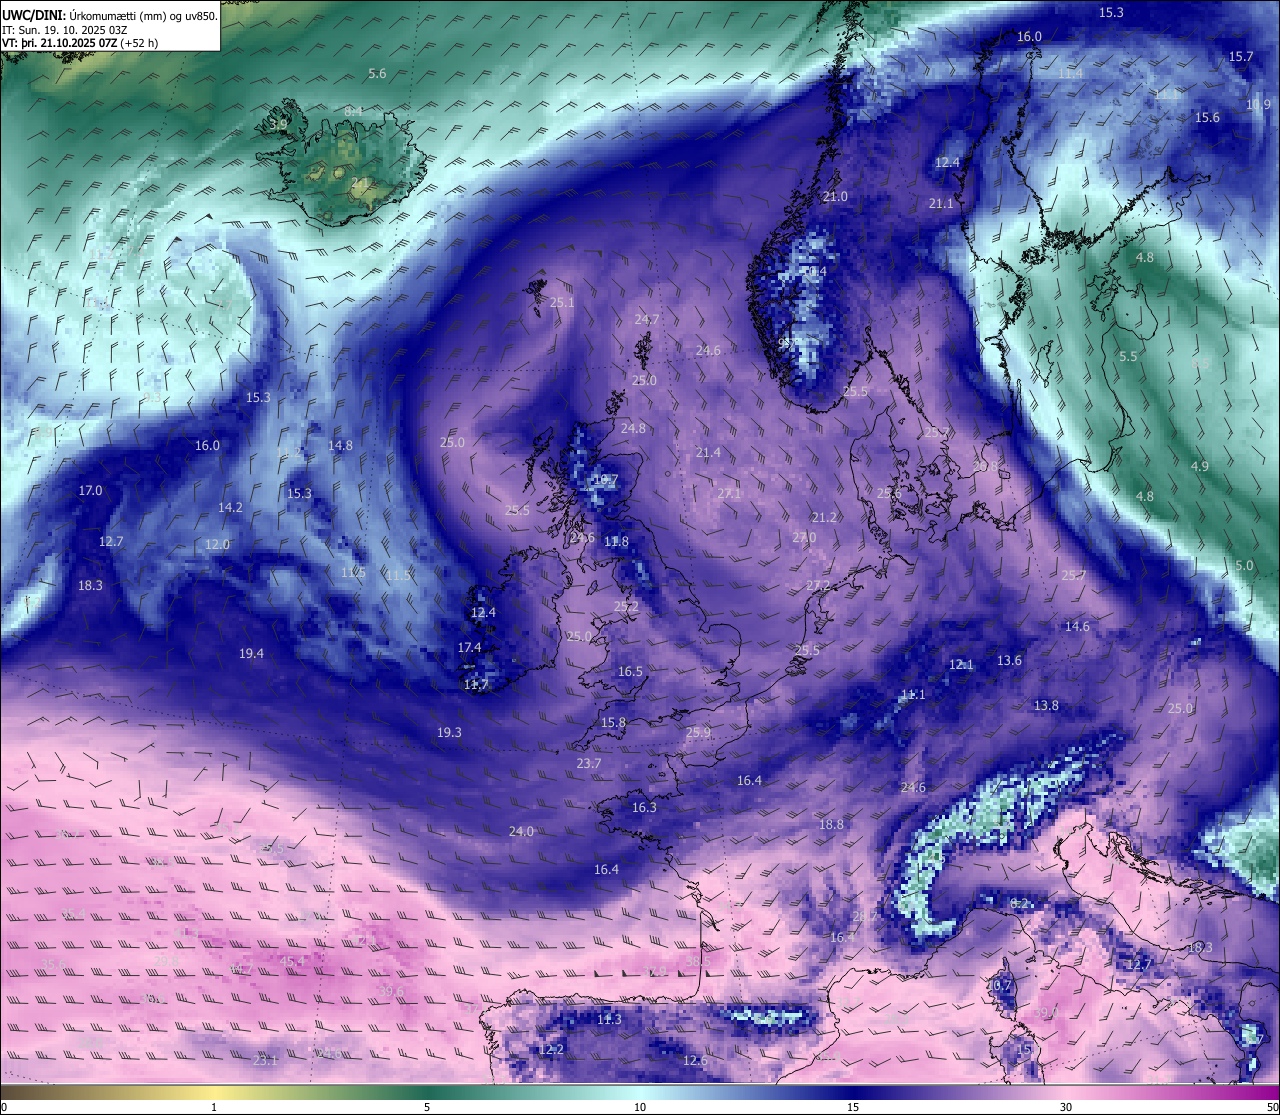Click the 13.6 value over Germany

coord(1009,661)
